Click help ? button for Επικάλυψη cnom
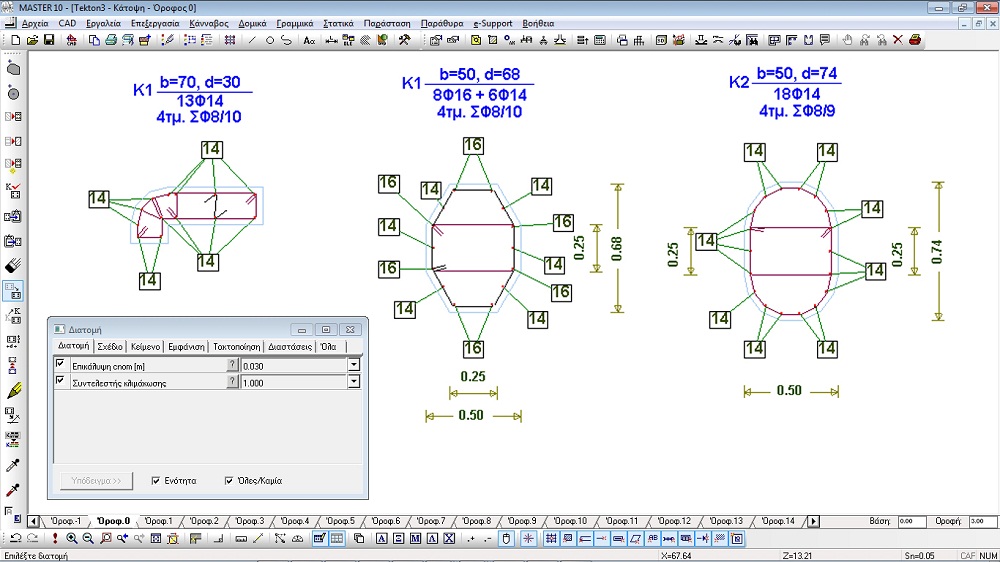This screenshot has height=562, width=1000. click(x=232, y=365)
